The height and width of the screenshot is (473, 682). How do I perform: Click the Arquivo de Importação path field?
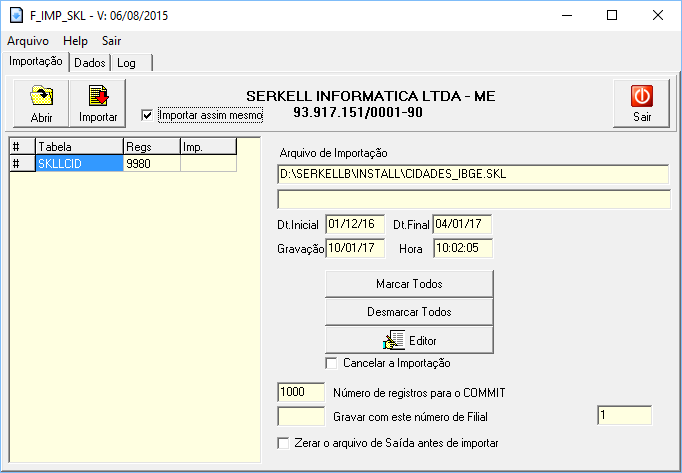pos(473,174)
